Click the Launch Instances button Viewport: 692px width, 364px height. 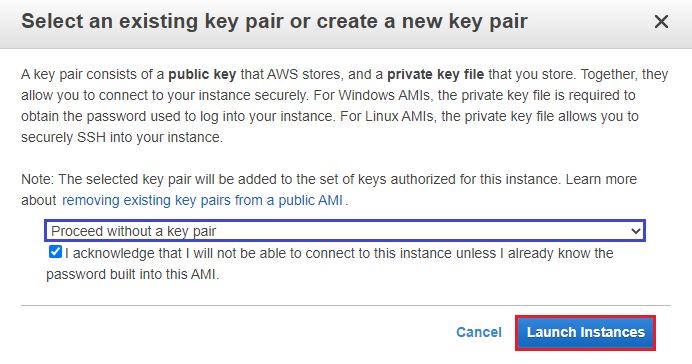click(x=585, y=333)
